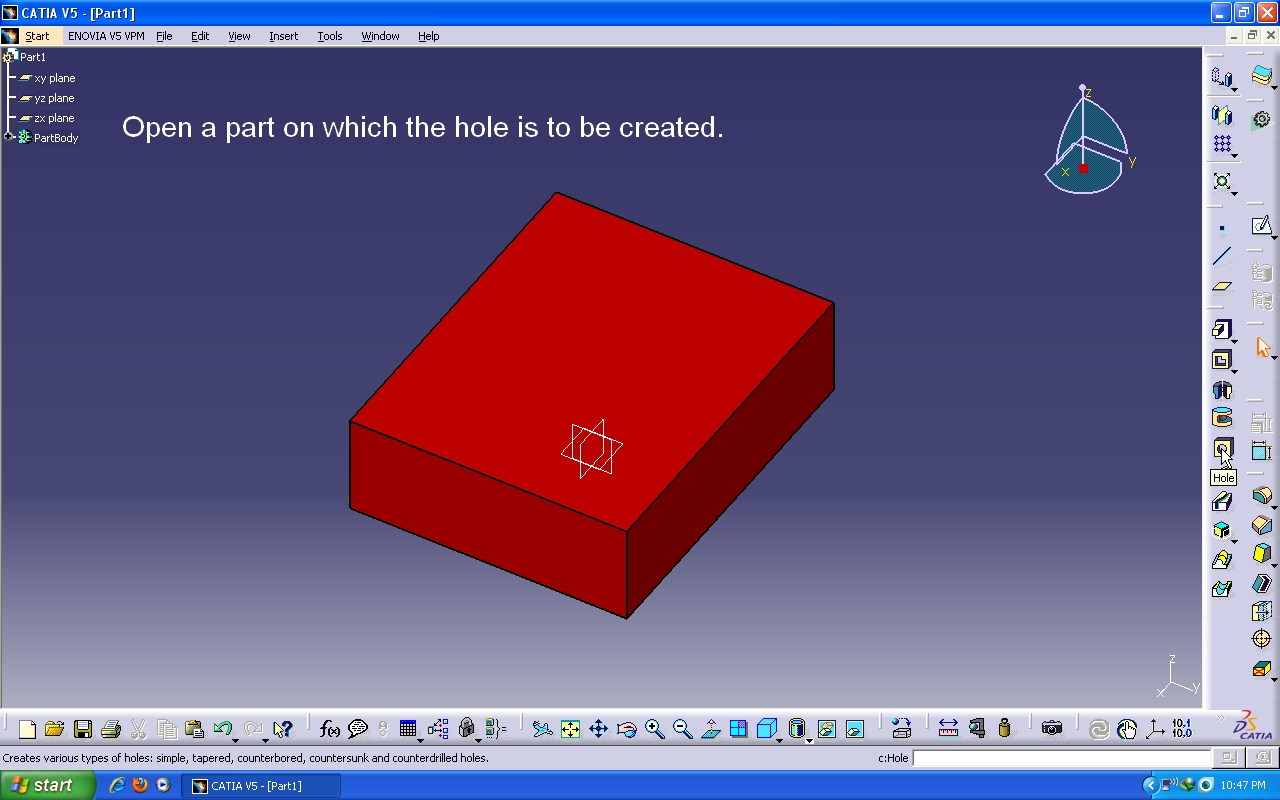Viewport: 1280px width, 800px height.
Task: Open the Formula f(x) tool
Action: tap(330, 729)
